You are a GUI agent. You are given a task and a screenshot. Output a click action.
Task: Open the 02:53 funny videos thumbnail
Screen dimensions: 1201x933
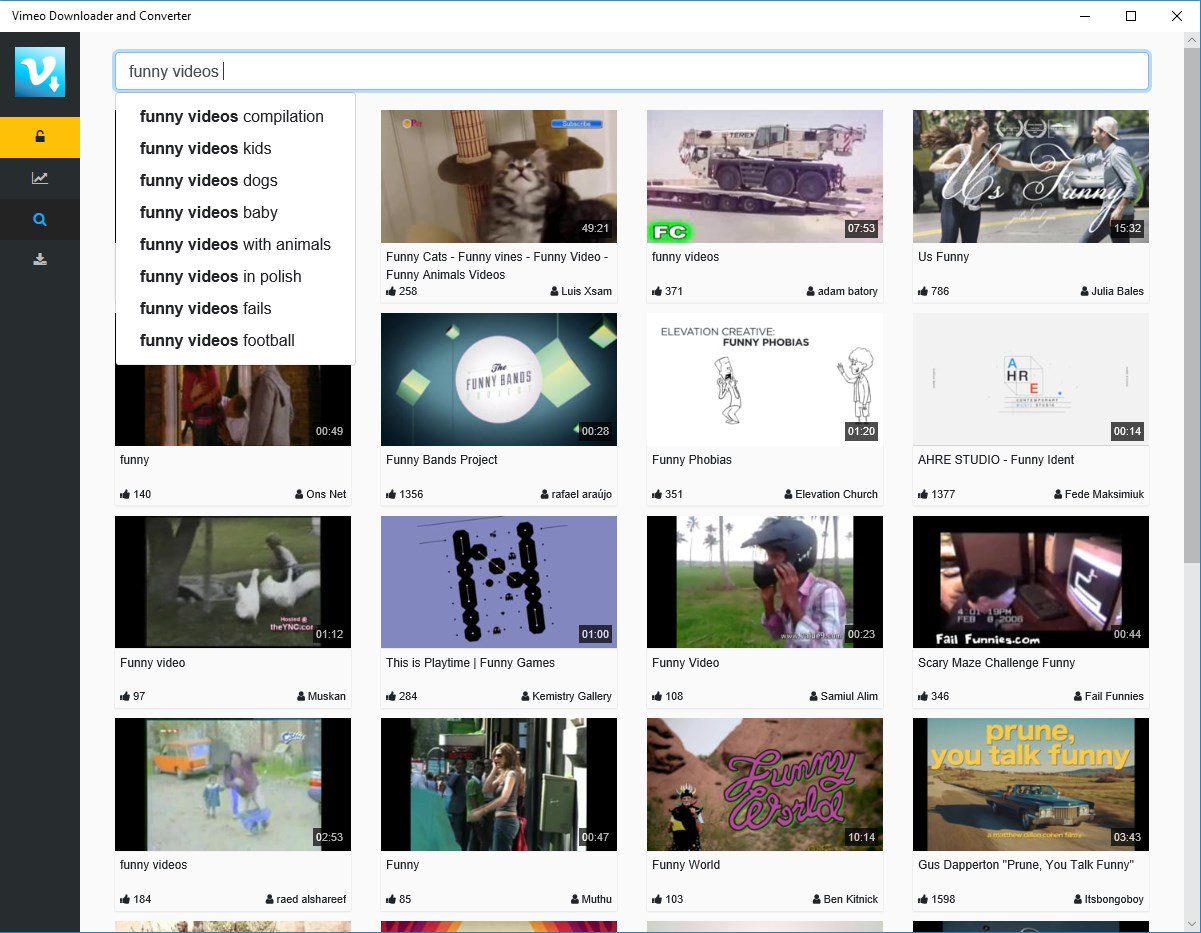click(233, 784)
